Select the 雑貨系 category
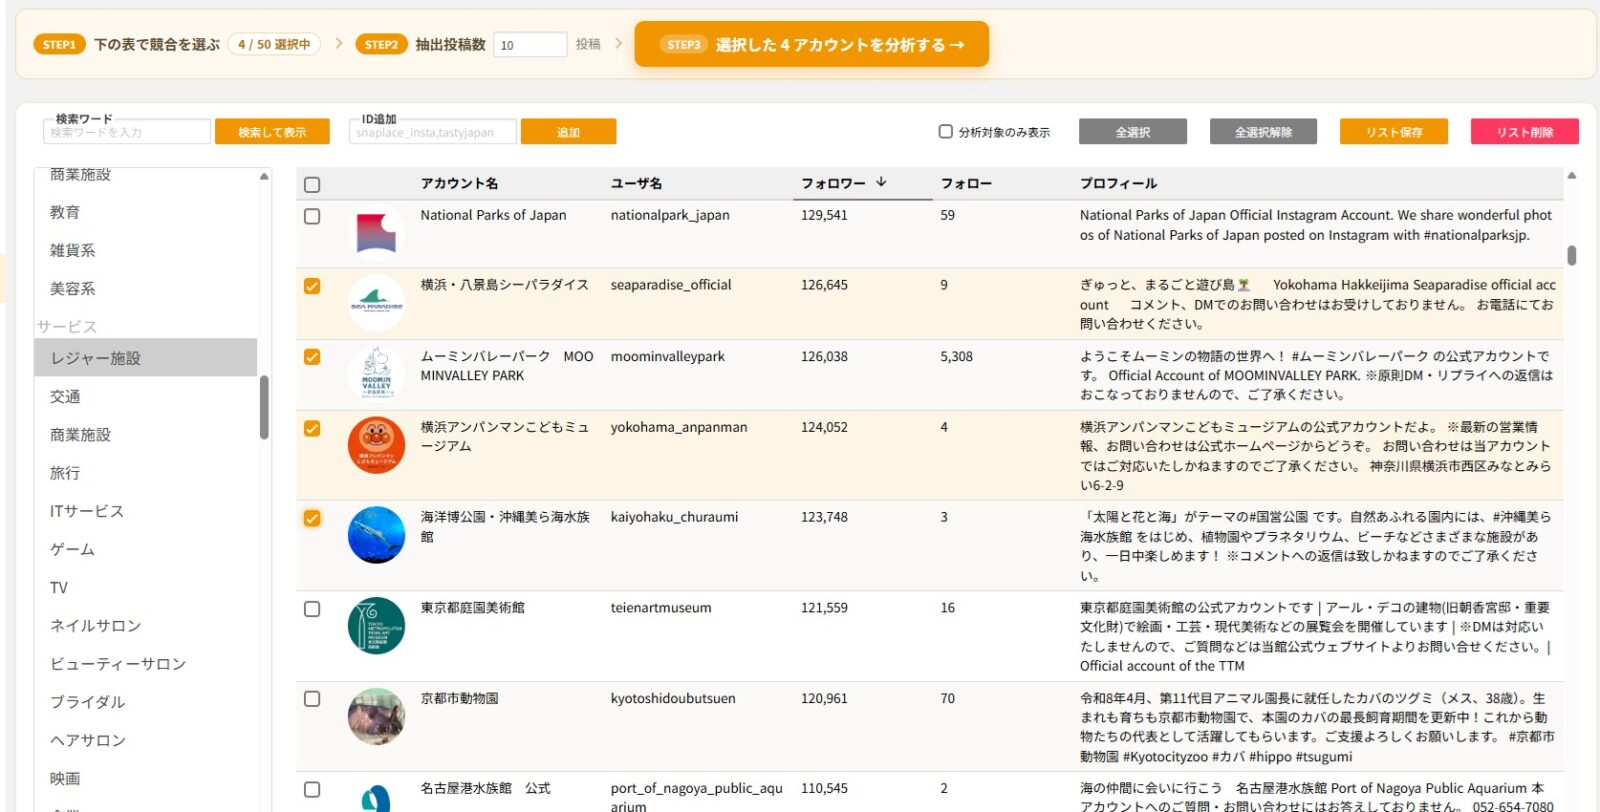 coord(145,250)
